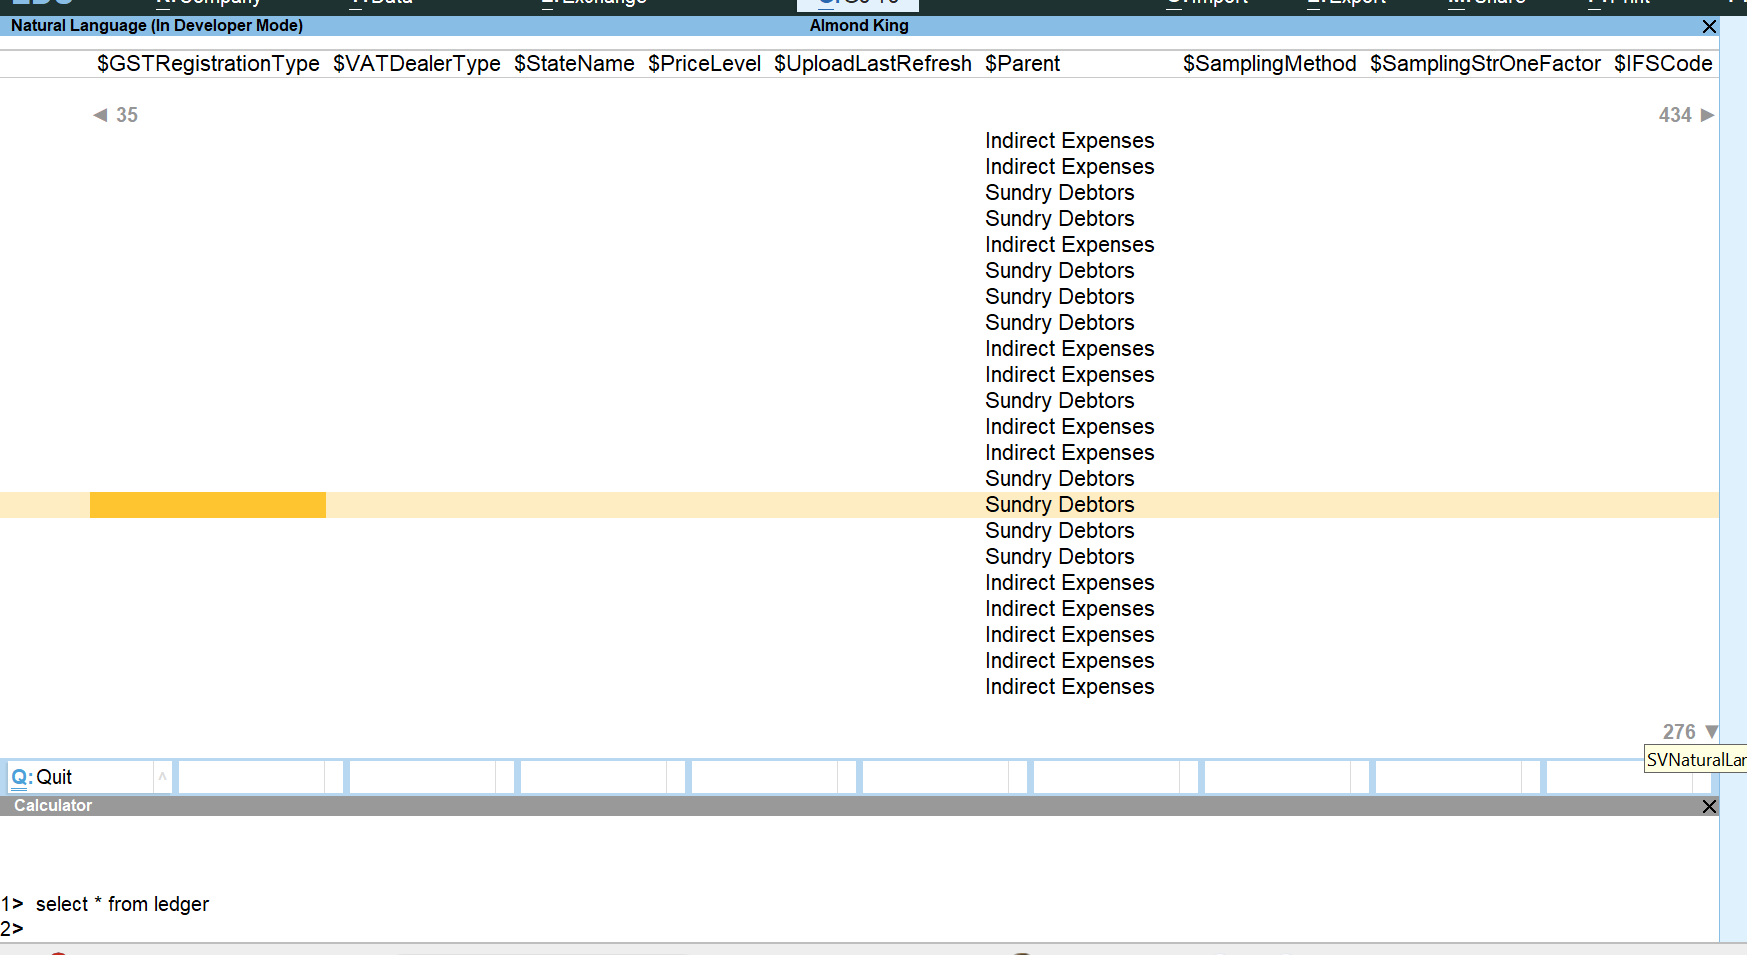
Task: Open the Export menu
Action: [1345, 3]
